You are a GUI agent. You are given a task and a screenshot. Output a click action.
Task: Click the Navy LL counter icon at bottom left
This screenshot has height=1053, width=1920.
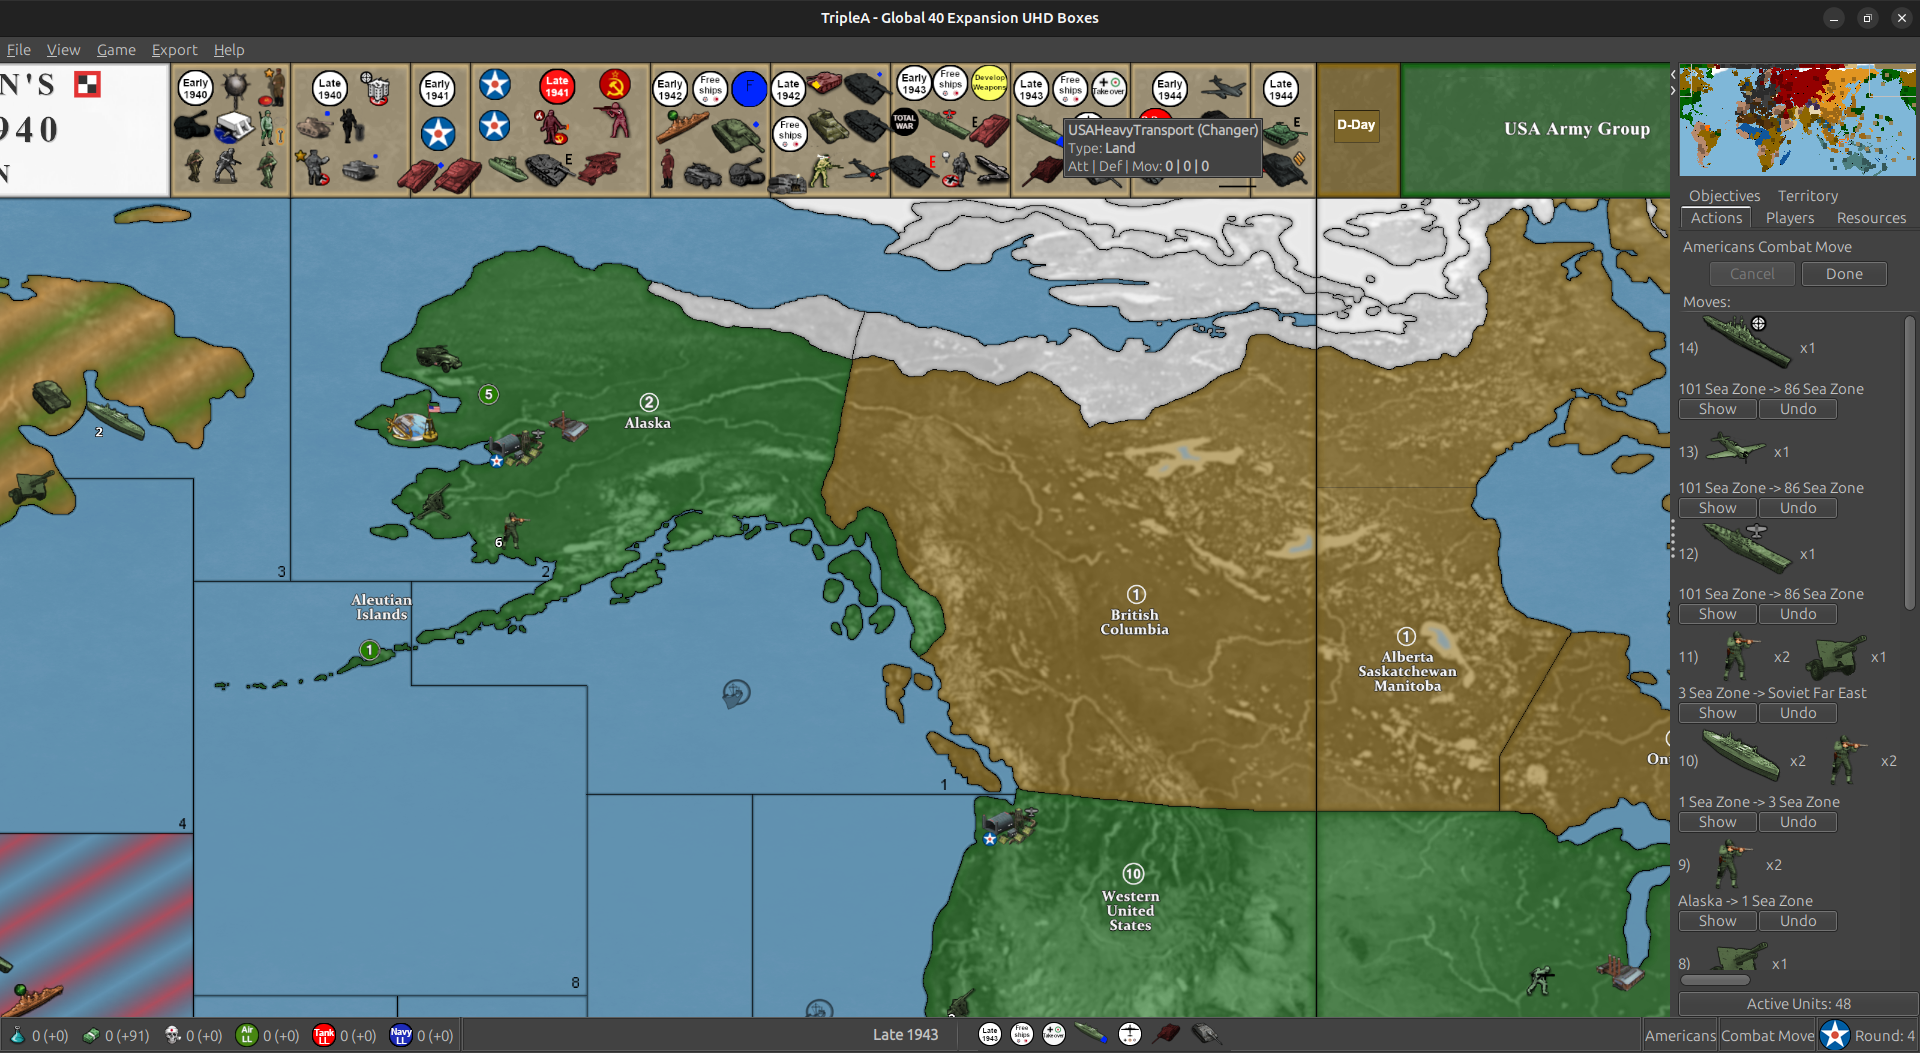point(400,1036)
